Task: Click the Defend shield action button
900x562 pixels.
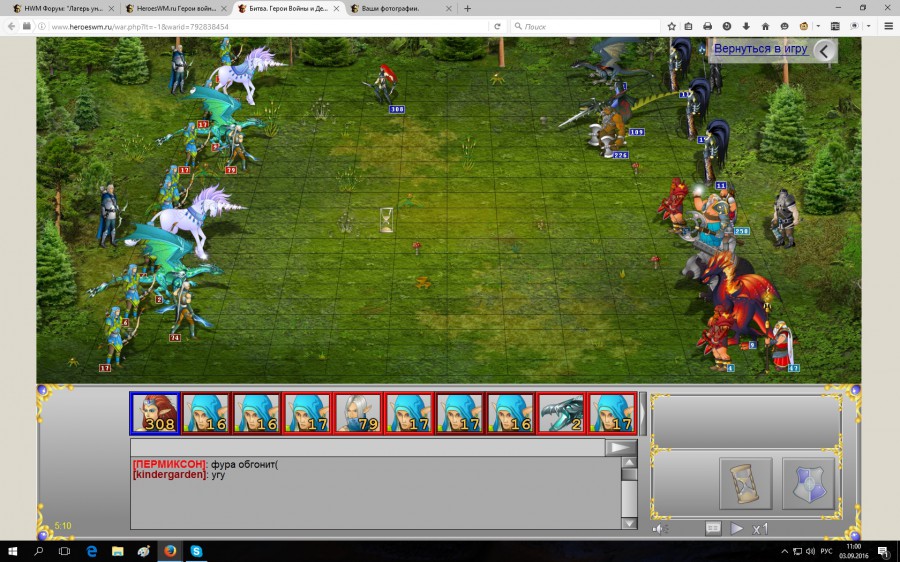Action: coord(808,483)
